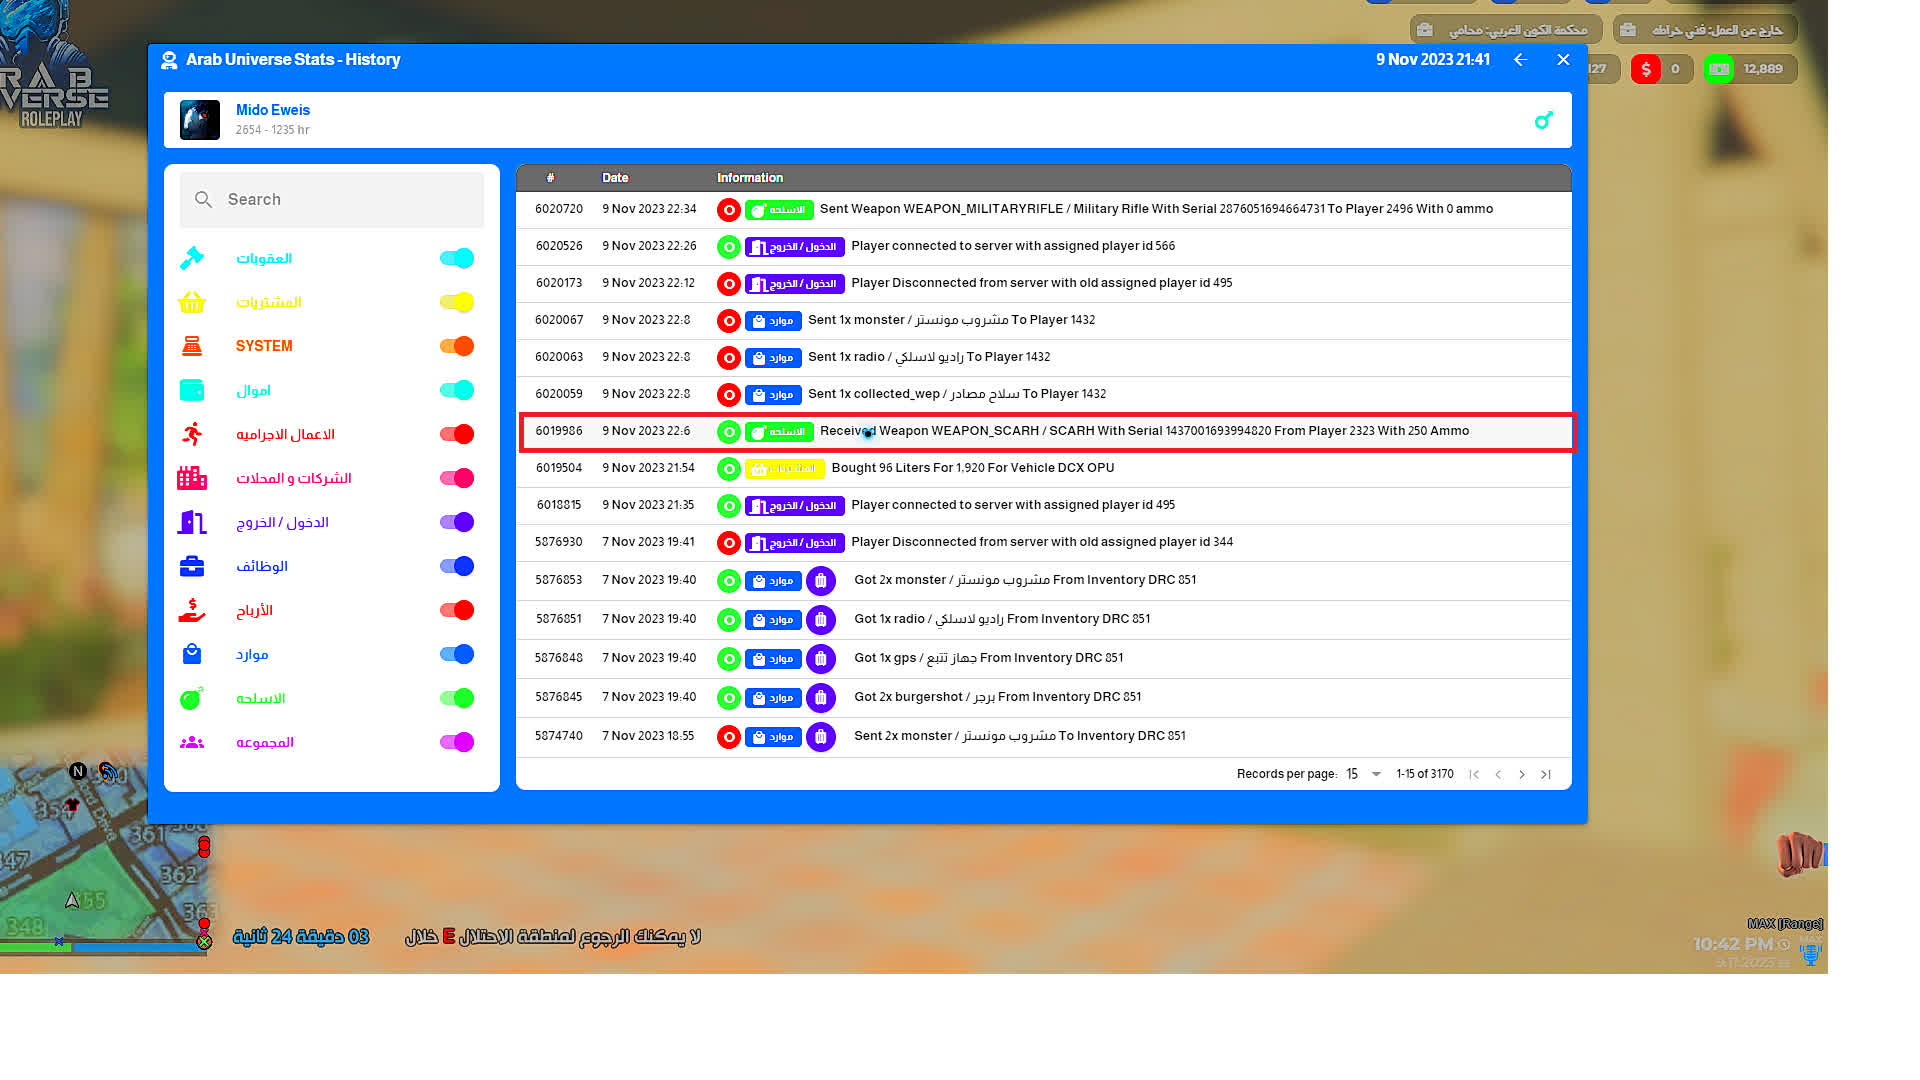Click purple trash icon on row 5876853
Viewport: 1920px width, 1080px height.
point(821,580)
